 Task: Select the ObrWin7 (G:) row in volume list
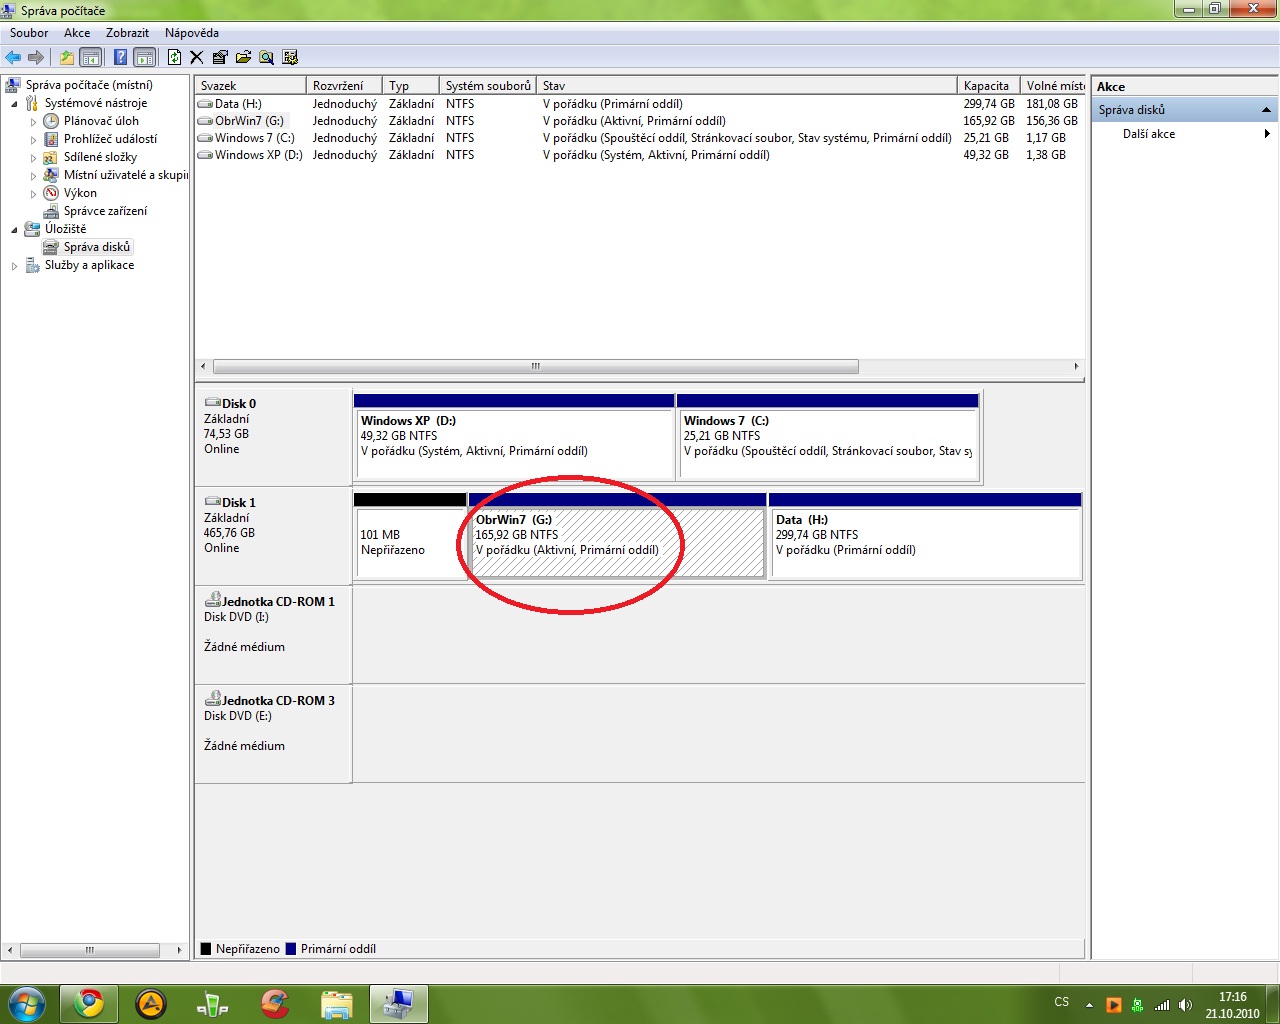pyautogui.click(x=640, y=121)
